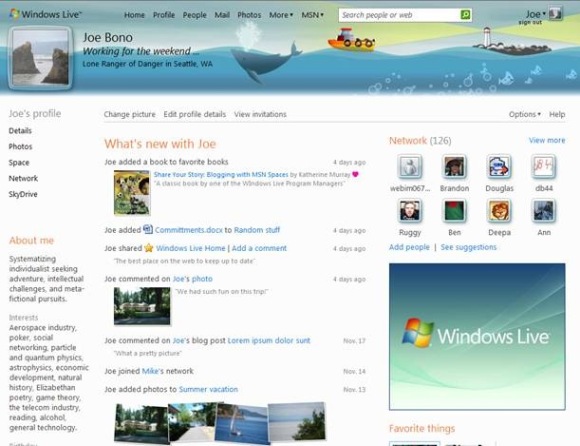Open Lorem ipsum dolor sunt blog post

(269, 340)
